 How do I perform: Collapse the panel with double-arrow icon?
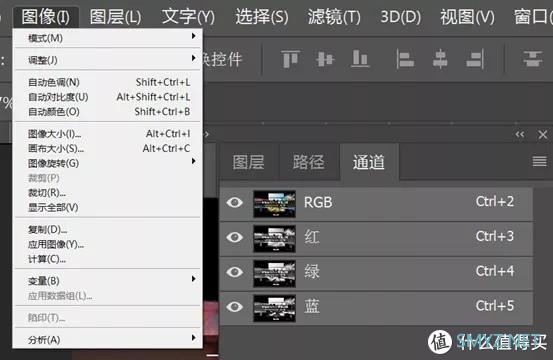pos(519,134)
